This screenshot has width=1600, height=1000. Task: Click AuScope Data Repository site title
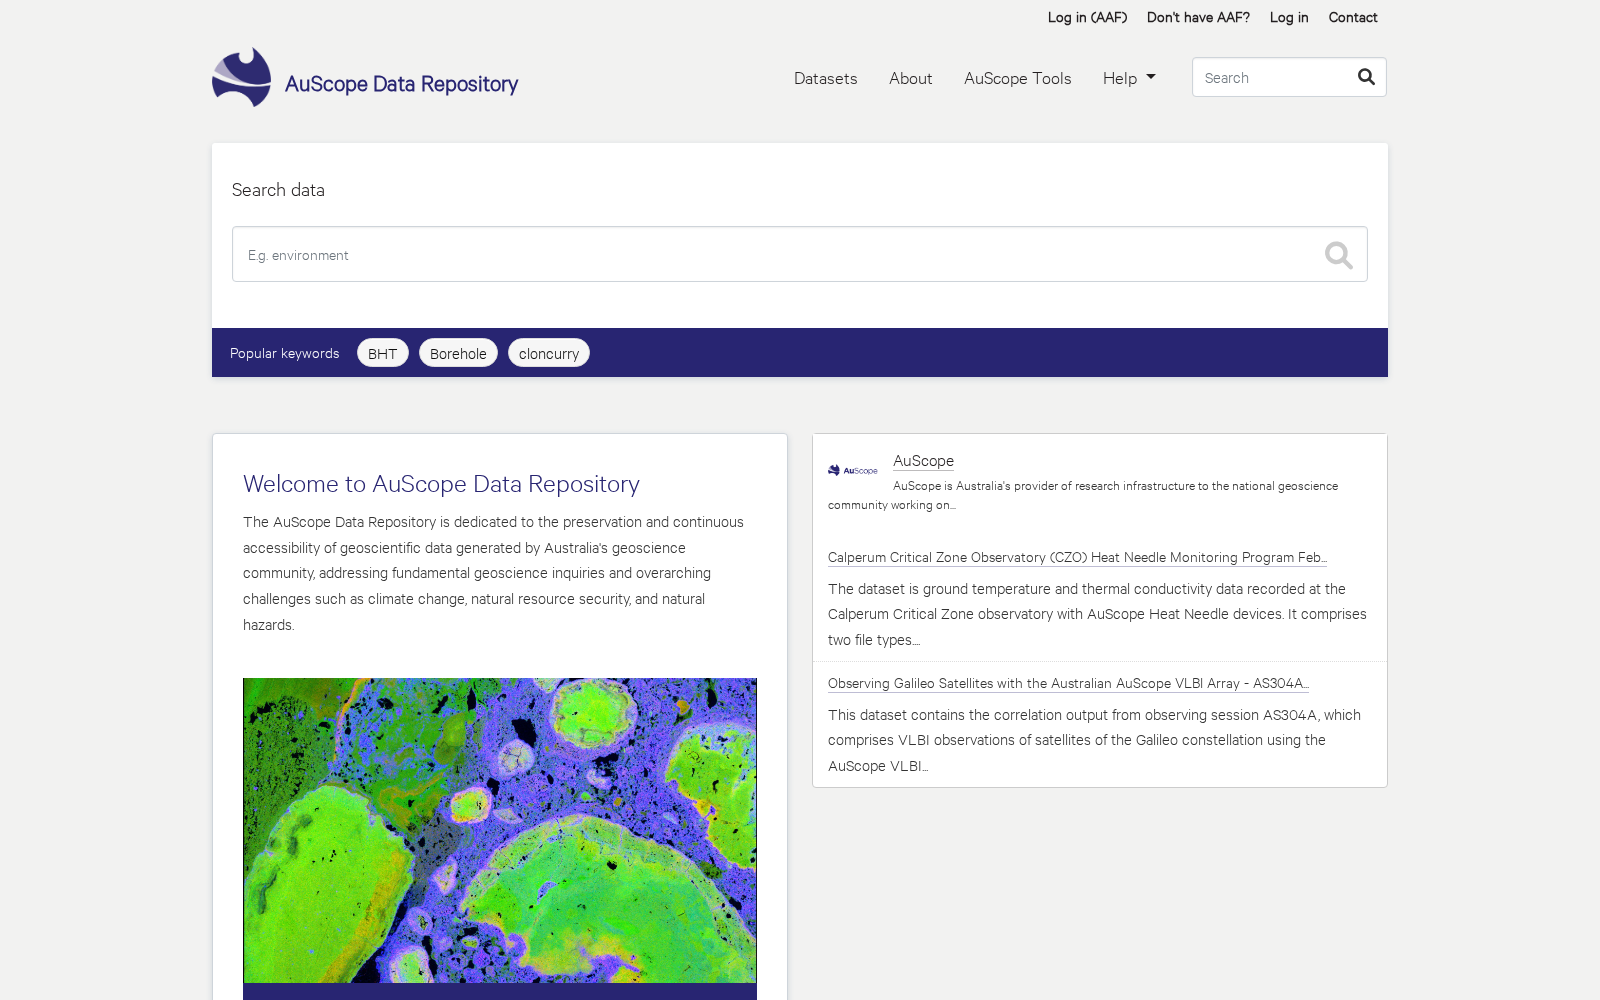(401, 84)
